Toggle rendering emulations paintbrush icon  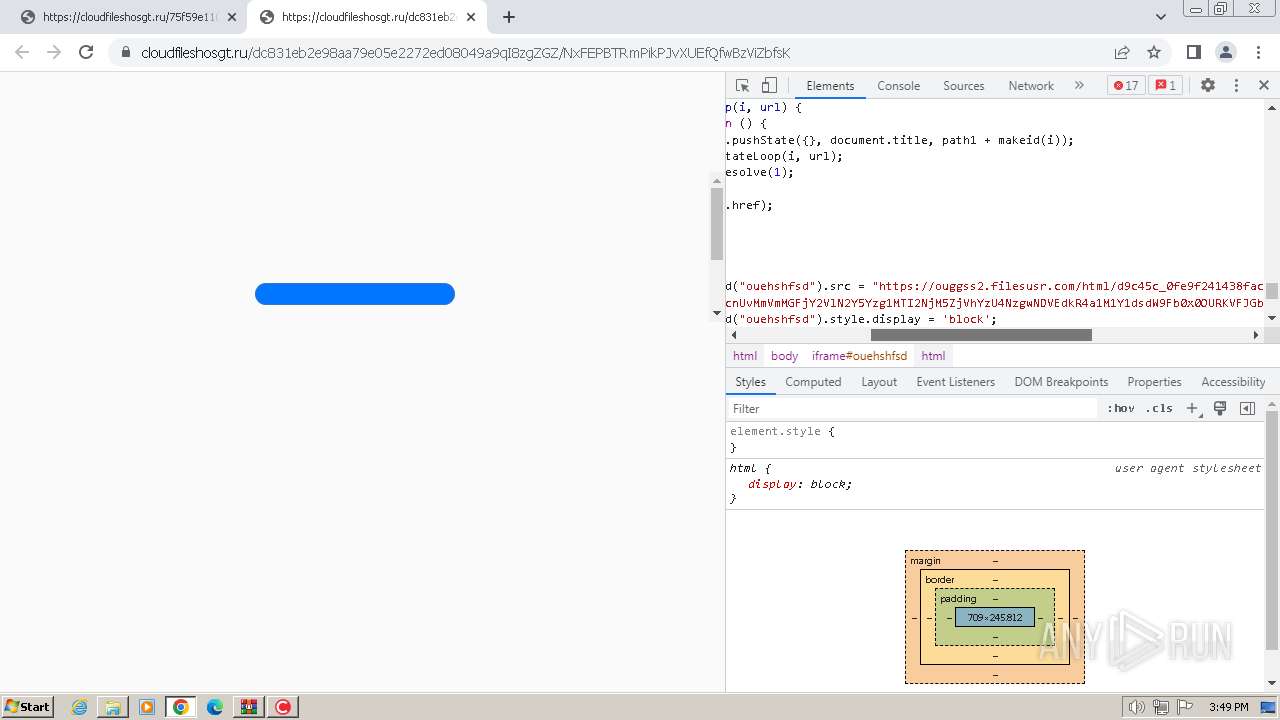[x=1220, y=408]
